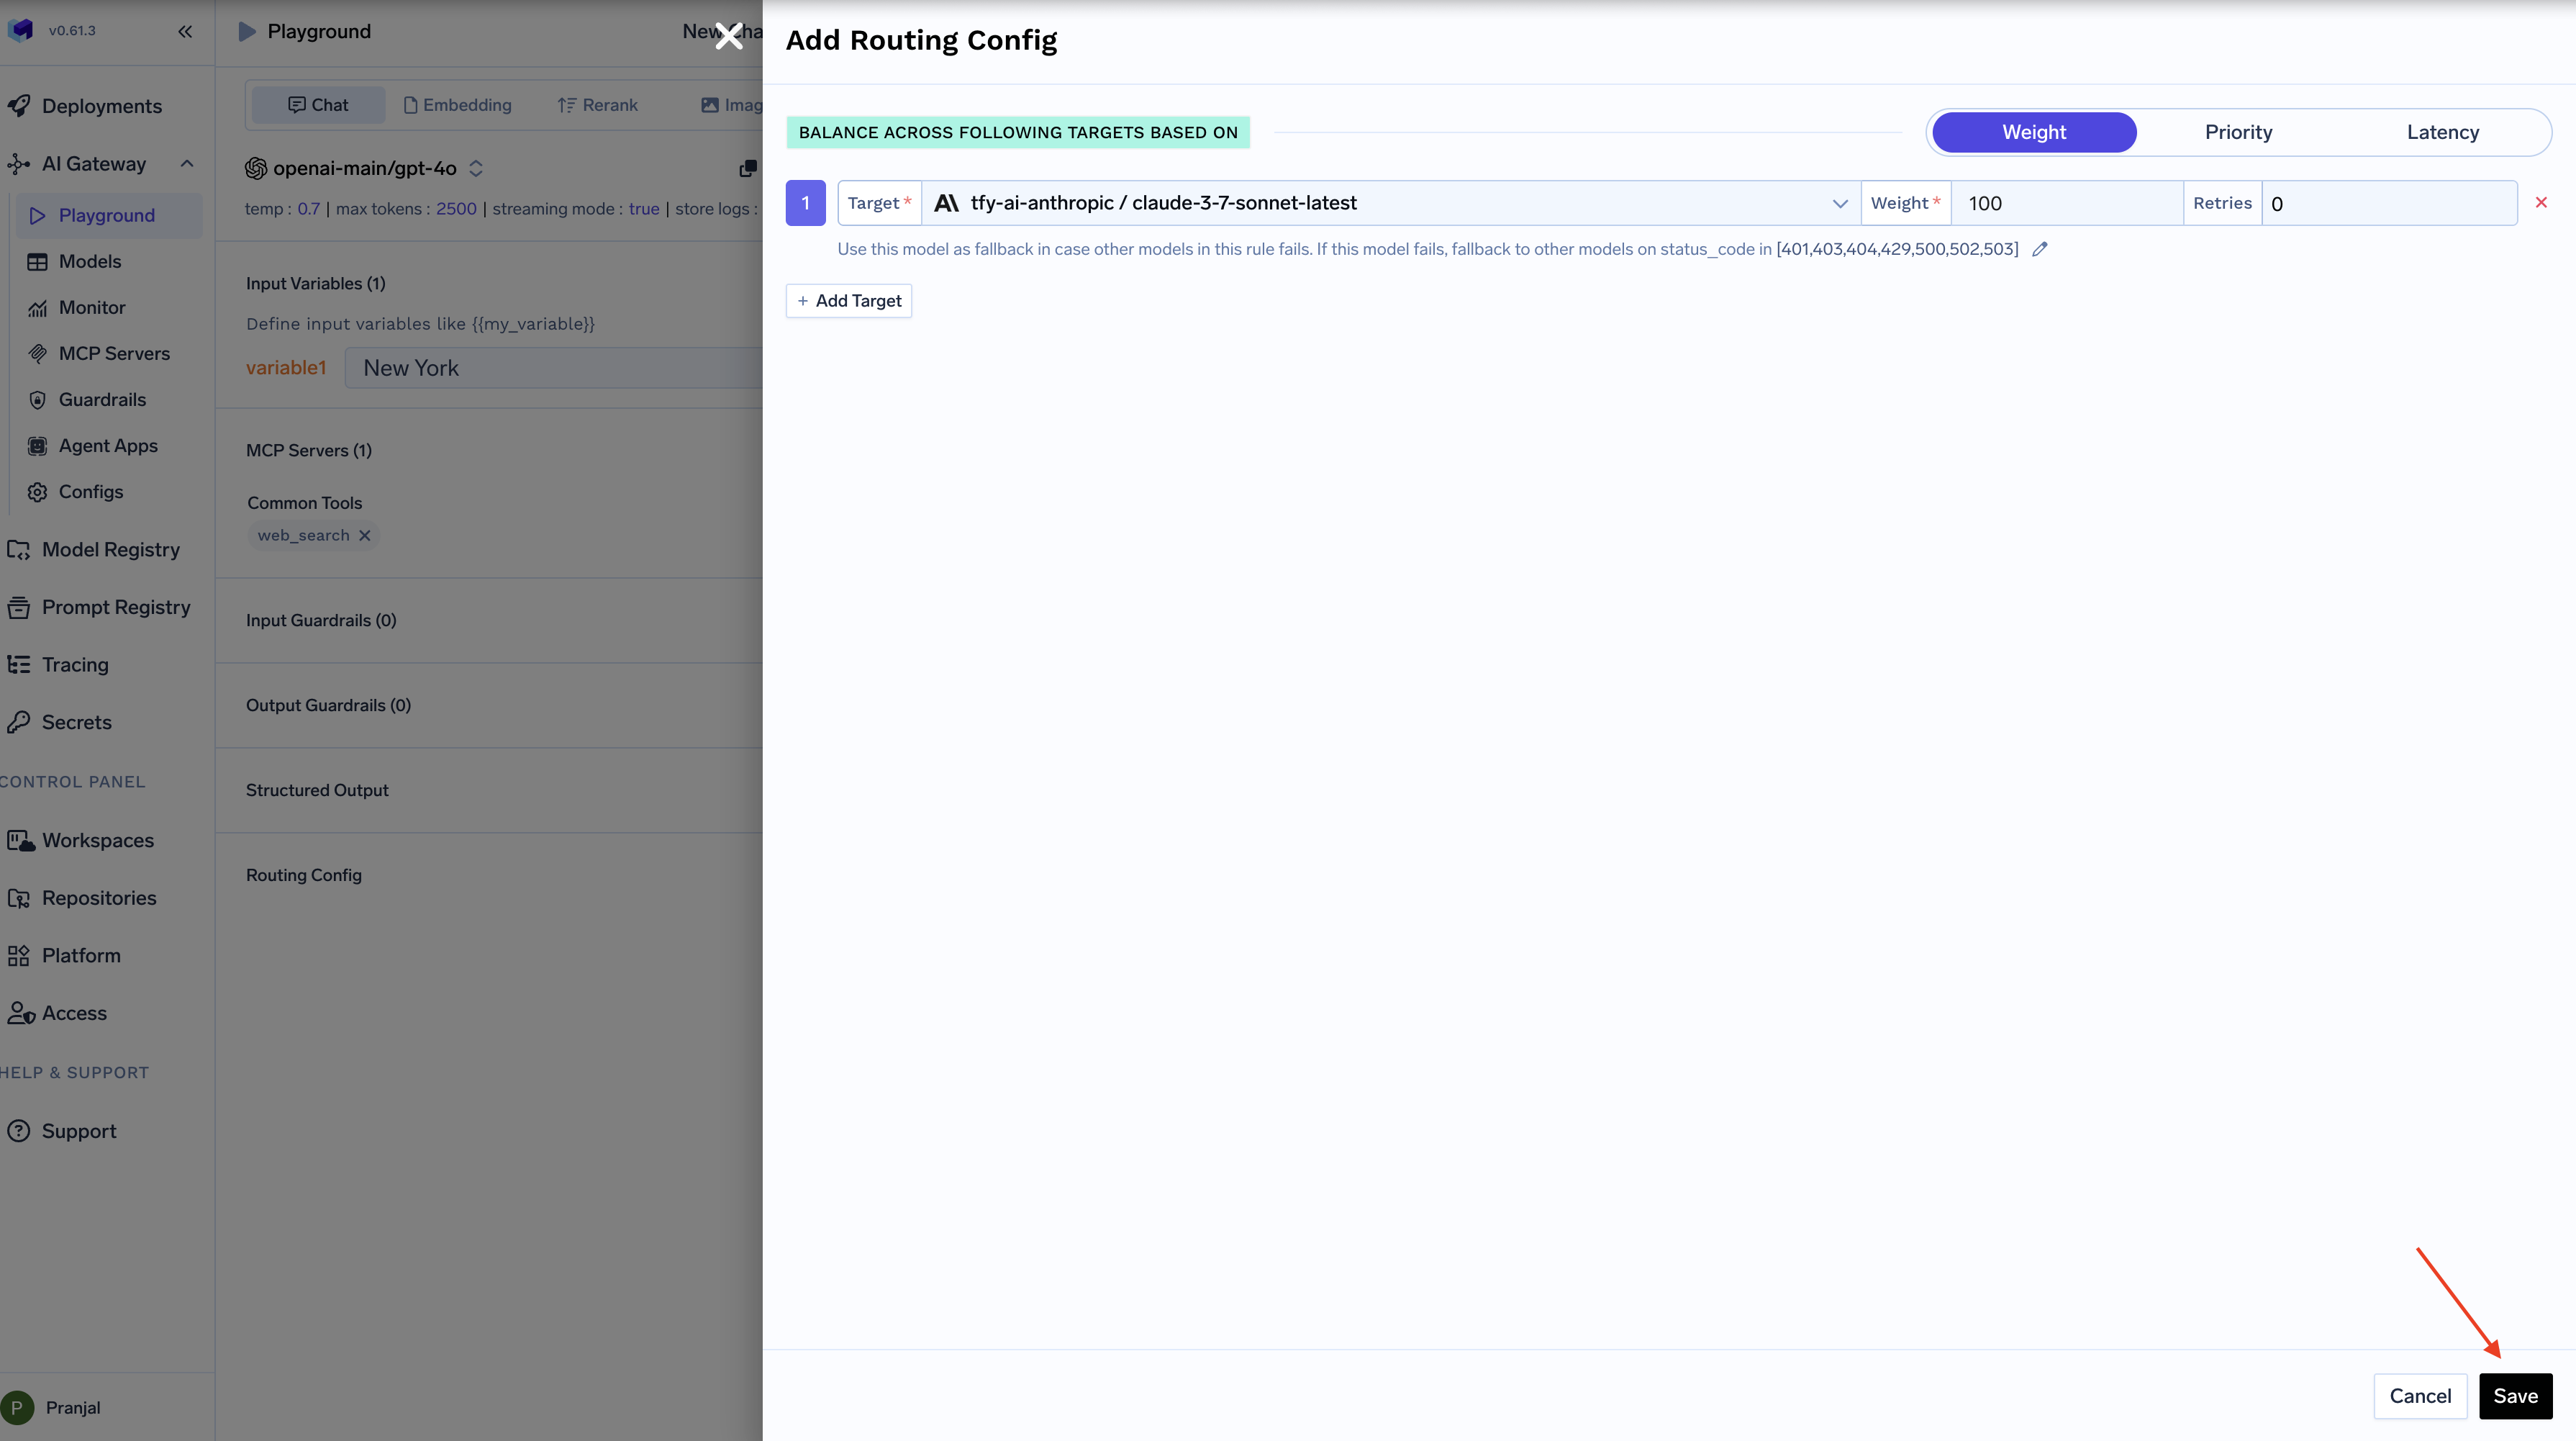
Task: Save the routing config
Action: [x=2515, y=1396]
